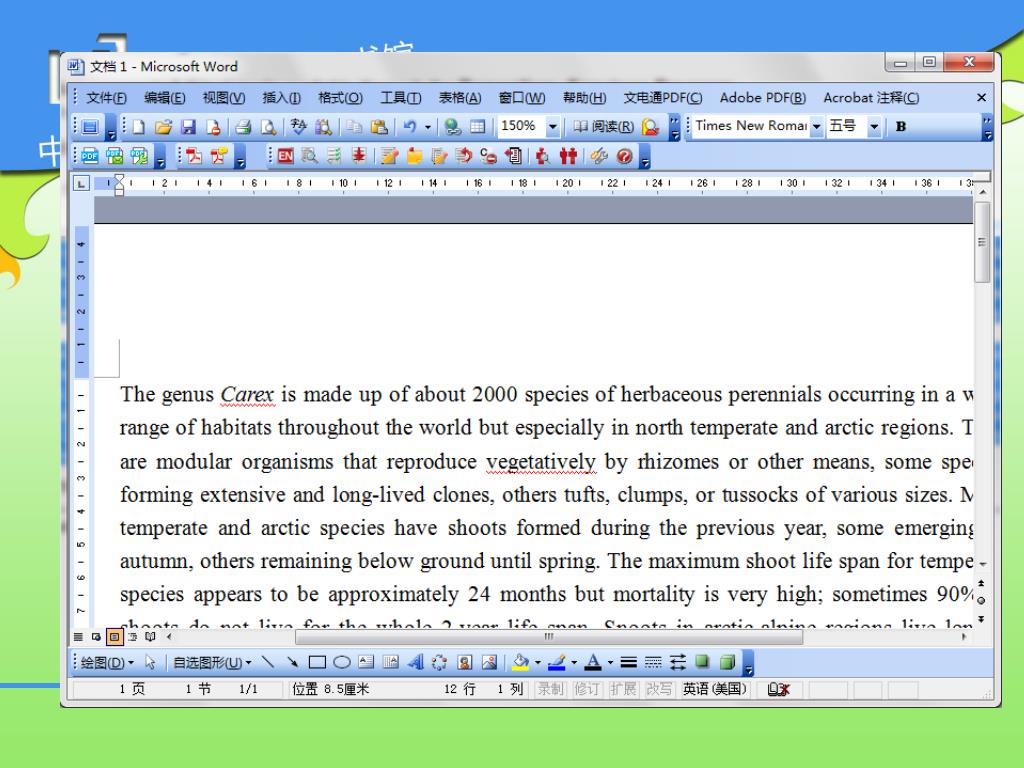Click the horizontal scrollbar thumb
1024x768 pixels.
549,637
